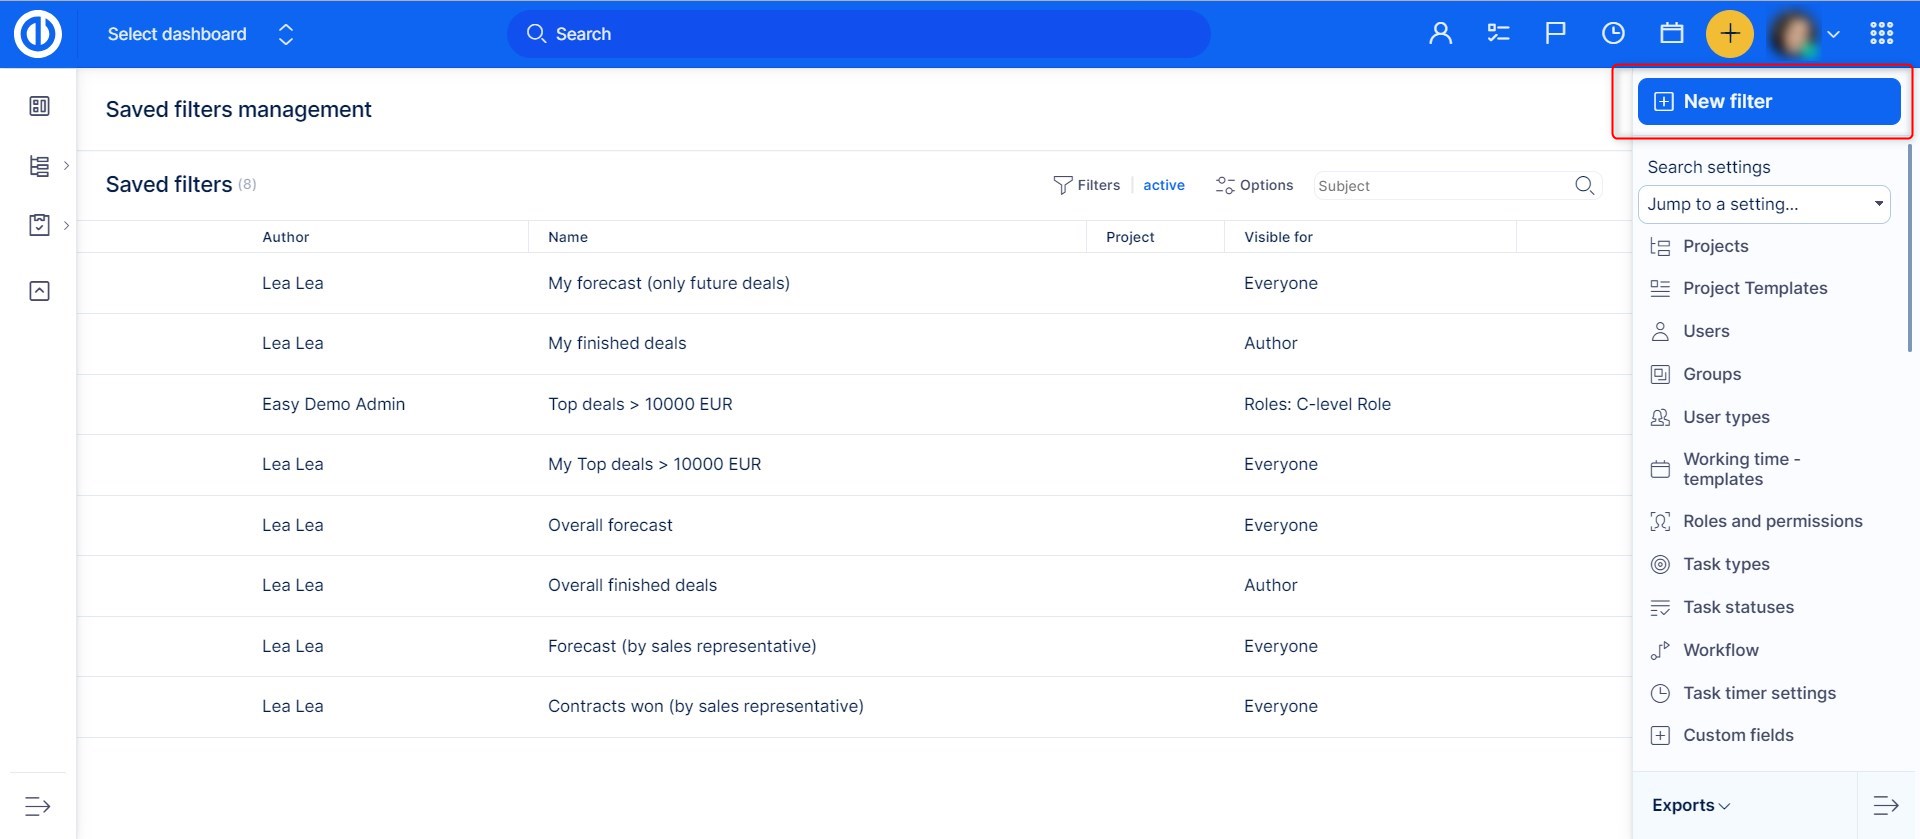
Task: Open the task list icon in header
Action: (x=1498, y=34)
